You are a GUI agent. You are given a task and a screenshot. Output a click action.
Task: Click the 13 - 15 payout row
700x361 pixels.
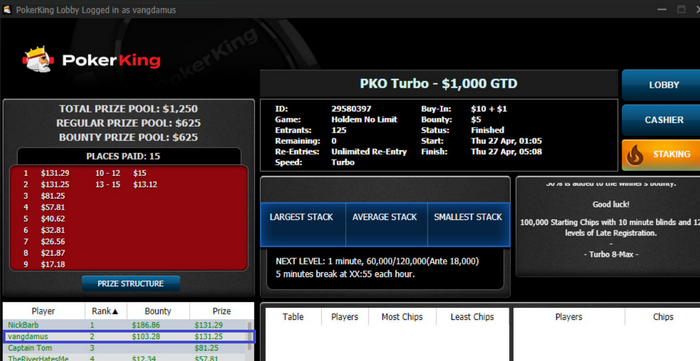click(x=126, y=185)
